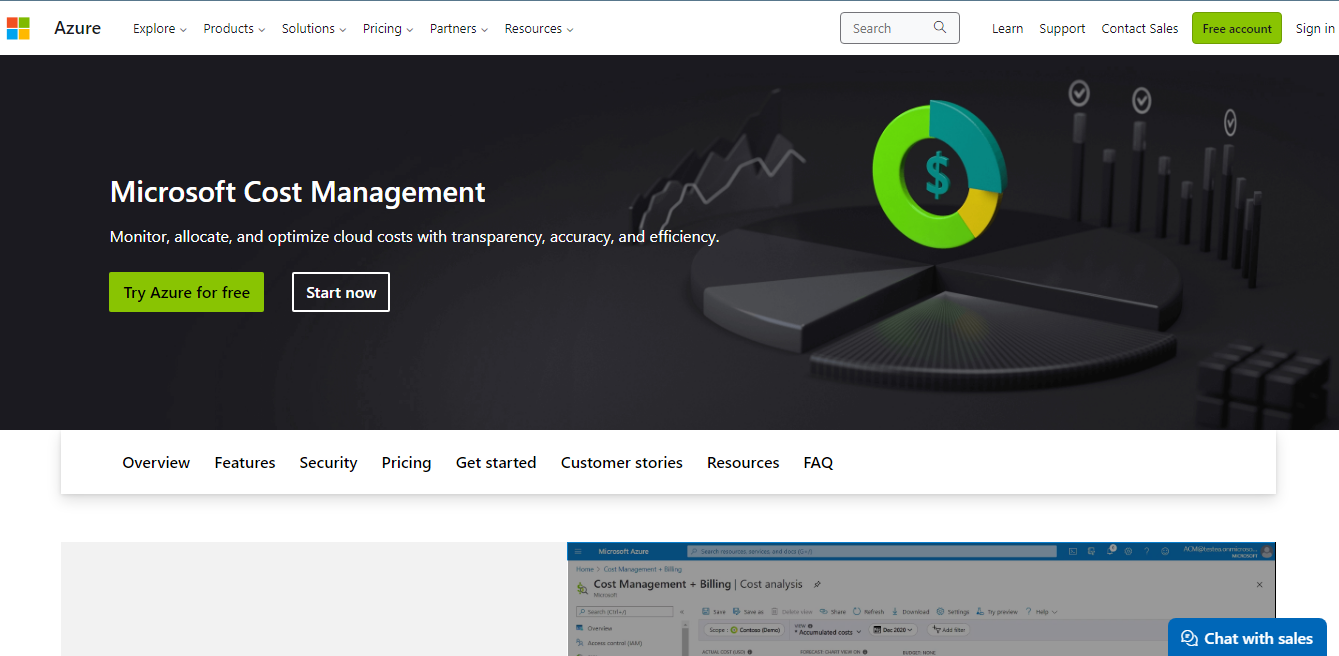Click the Contact Sales link
Viewport: 1339px width, 656px height.
[1140, 28]
